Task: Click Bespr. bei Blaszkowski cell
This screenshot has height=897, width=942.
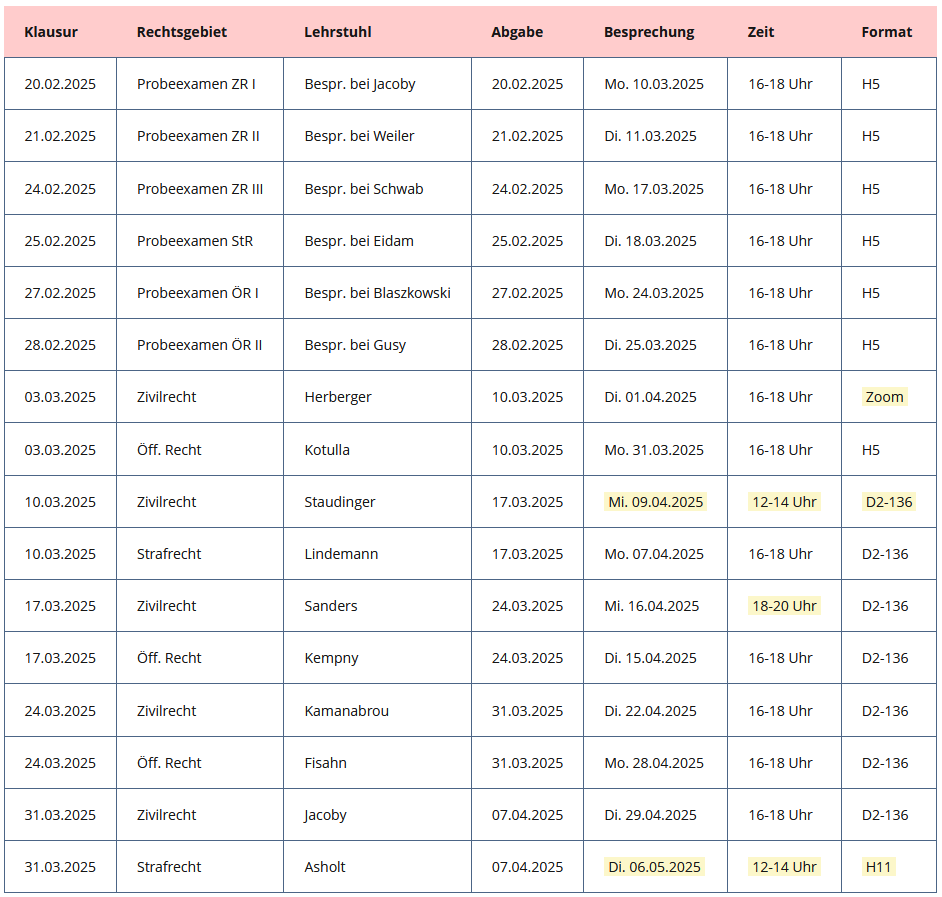Action: coord(377,293)
